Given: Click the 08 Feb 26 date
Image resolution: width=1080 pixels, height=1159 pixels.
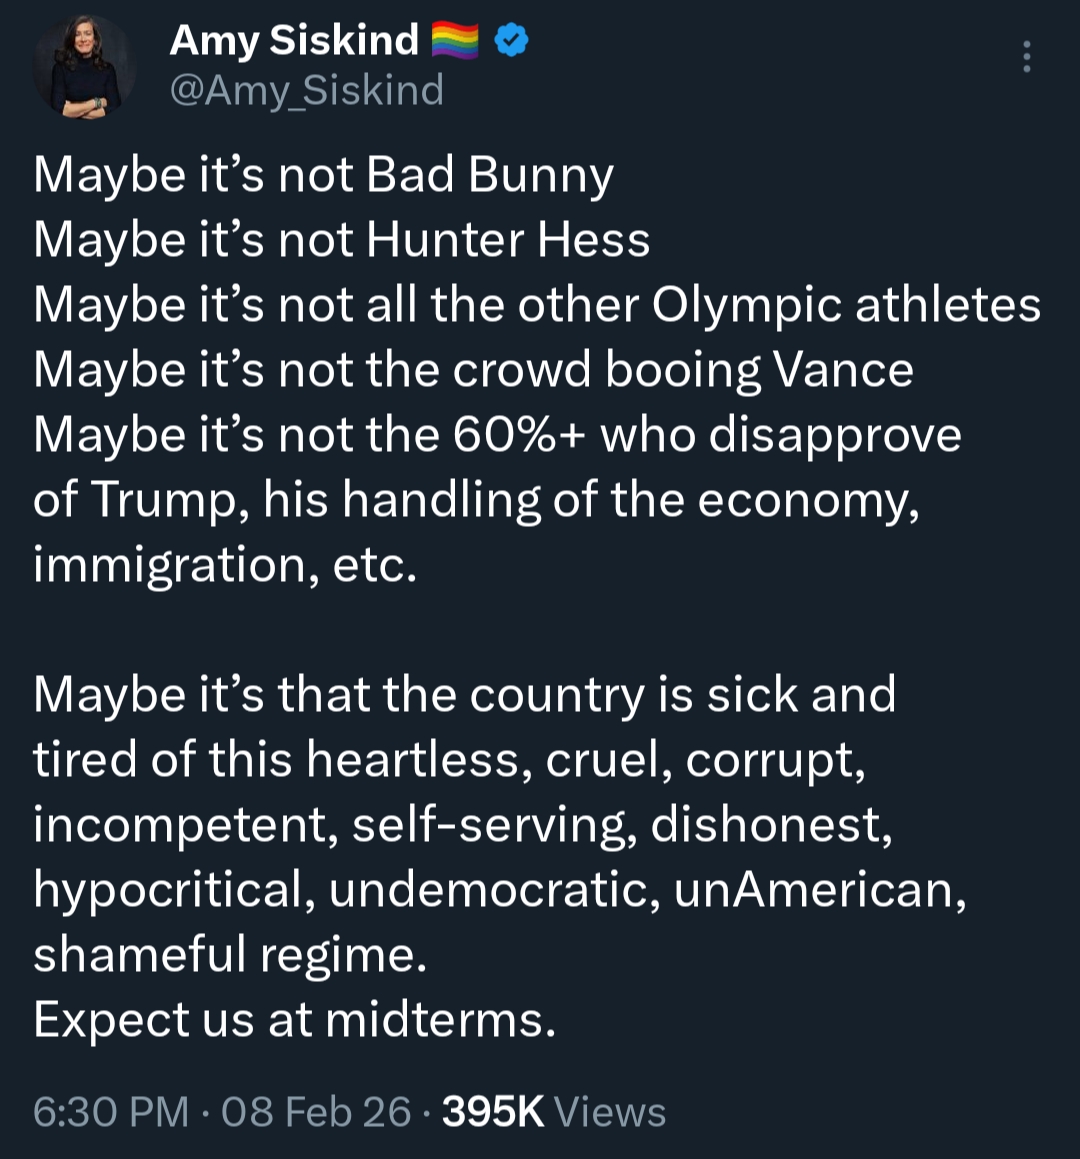Looking at the screenshot, I should click(316, 1112).
